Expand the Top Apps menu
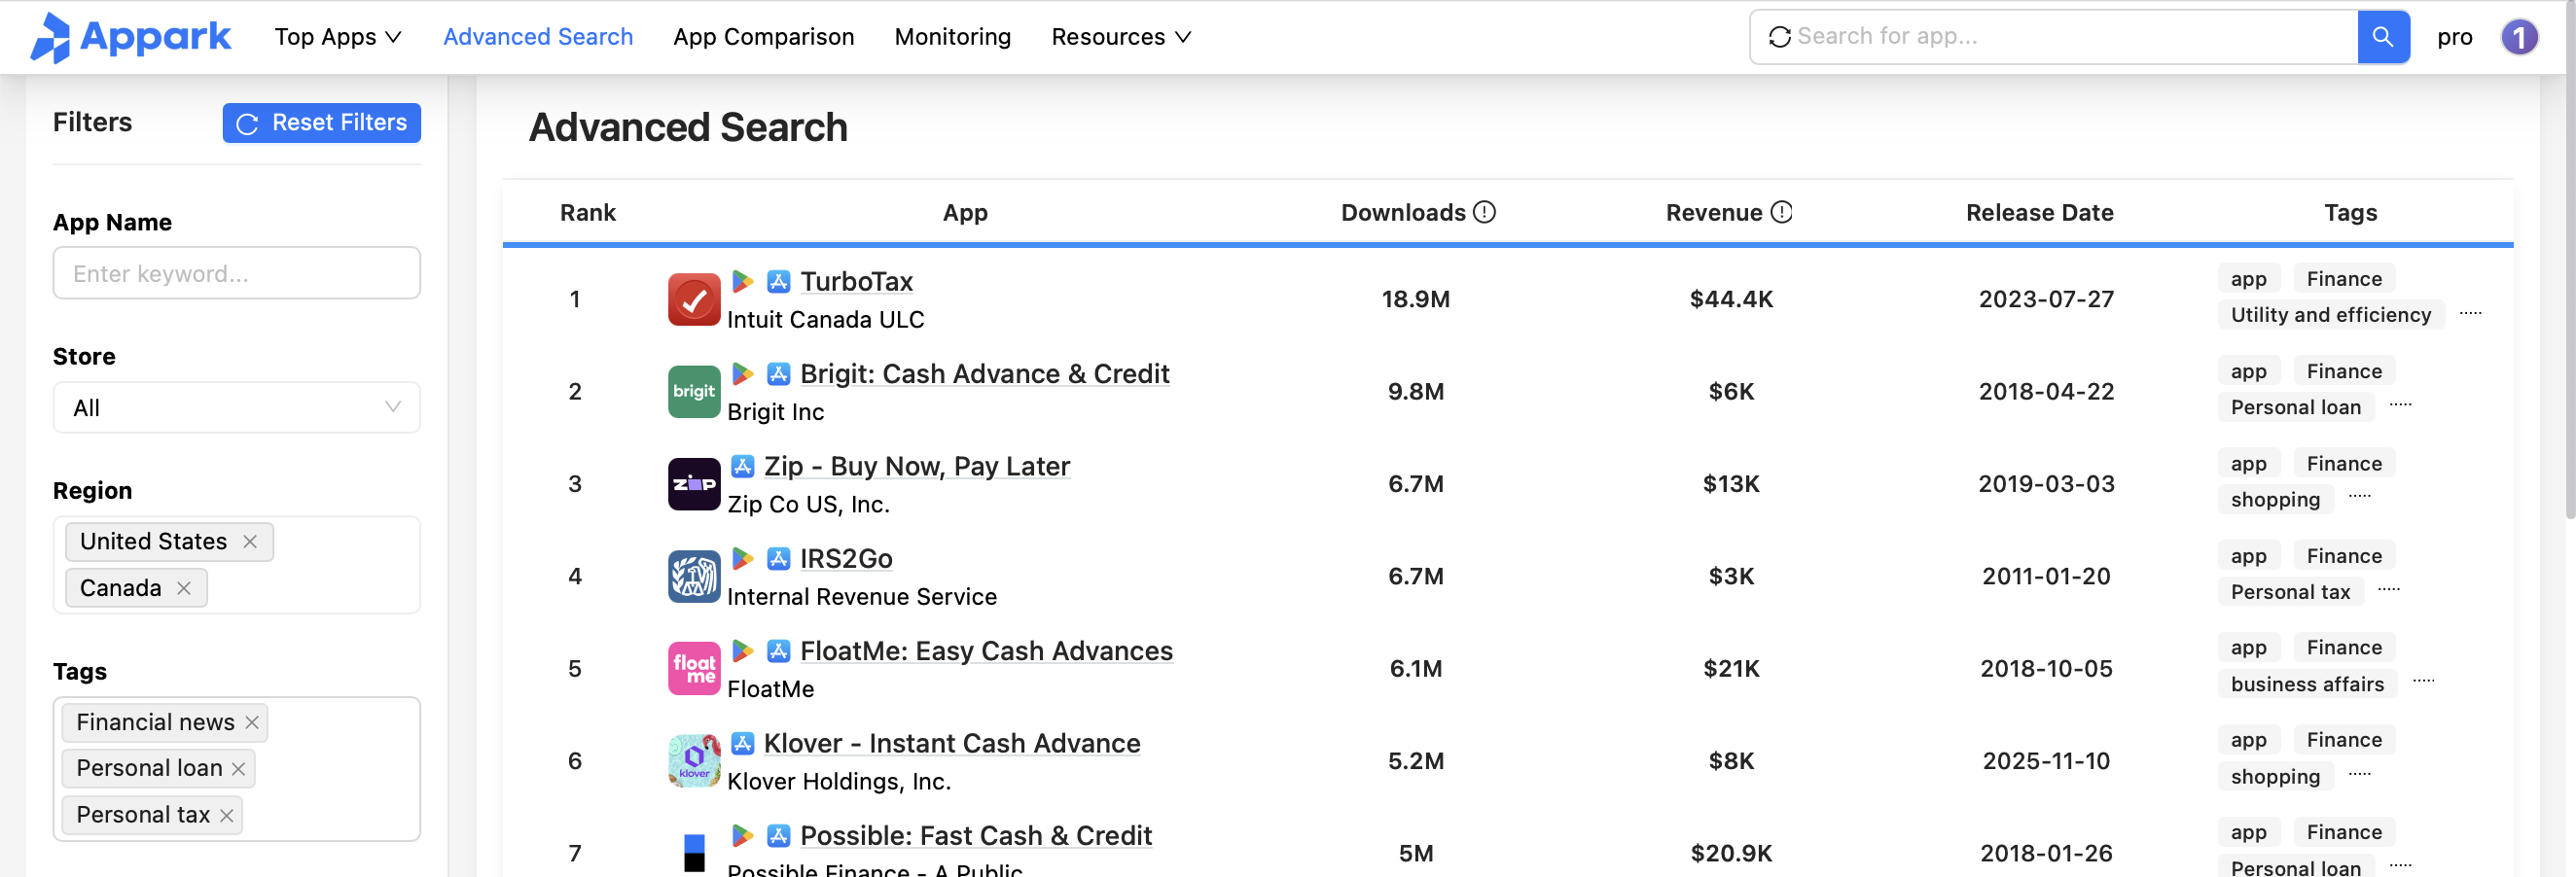 [x=337, y=37]
